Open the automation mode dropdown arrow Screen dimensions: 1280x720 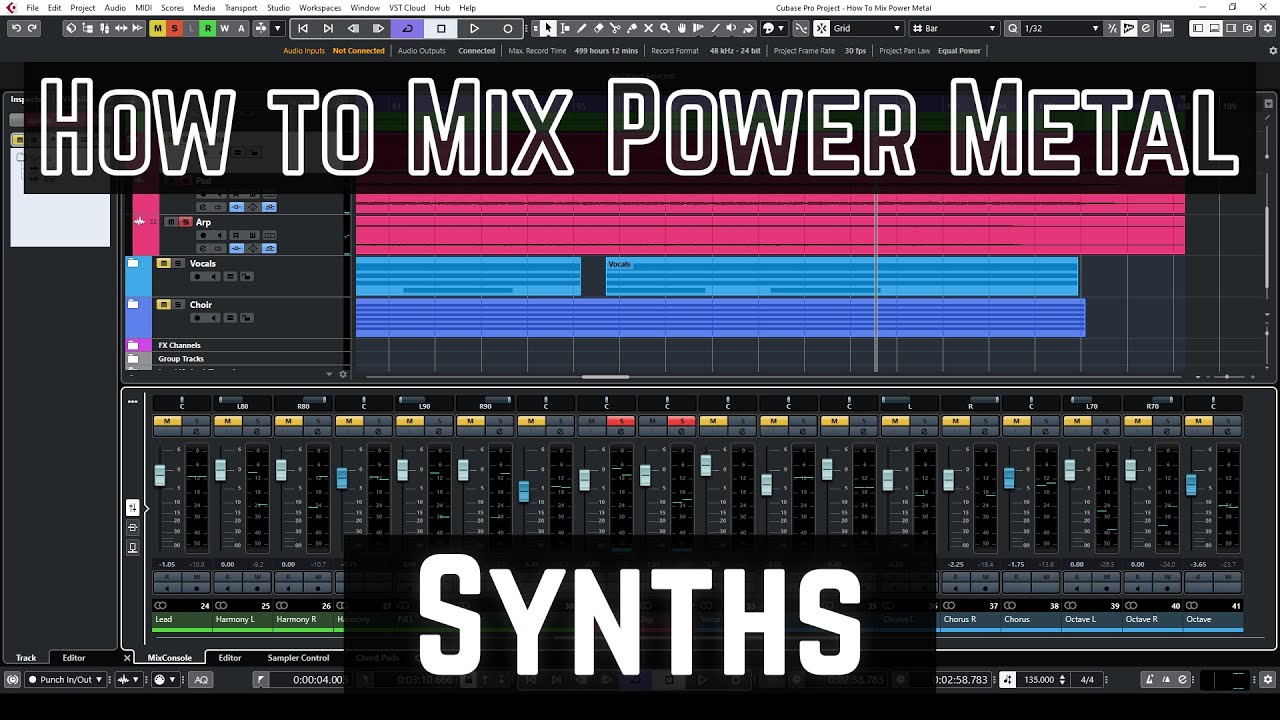pos(278,28)
